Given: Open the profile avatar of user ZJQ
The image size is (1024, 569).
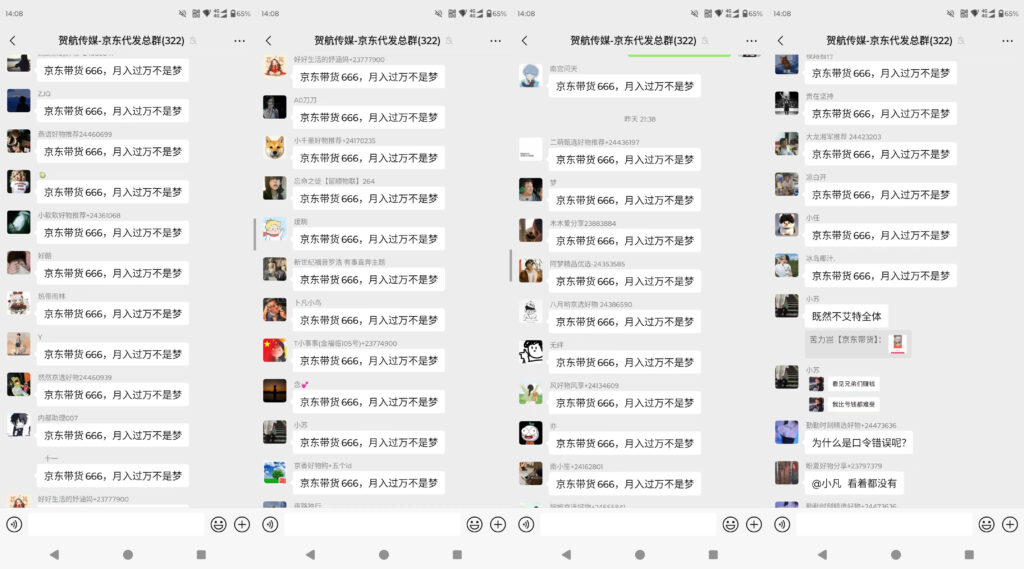Looking at the screenshot, I should 19,101.
